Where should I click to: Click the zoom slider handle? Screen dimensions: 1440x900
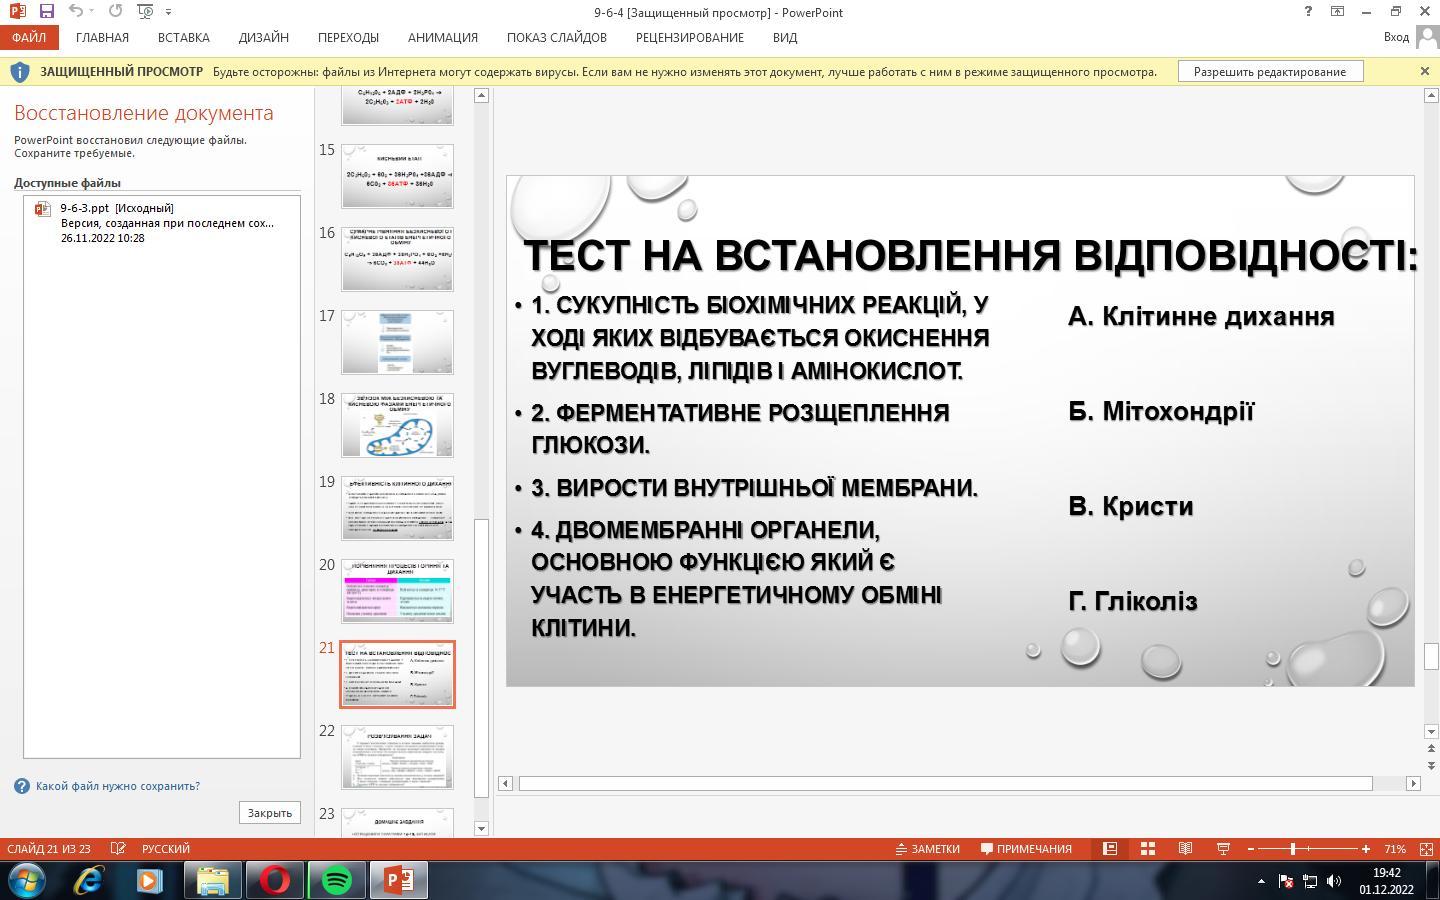coord(1293,849)
